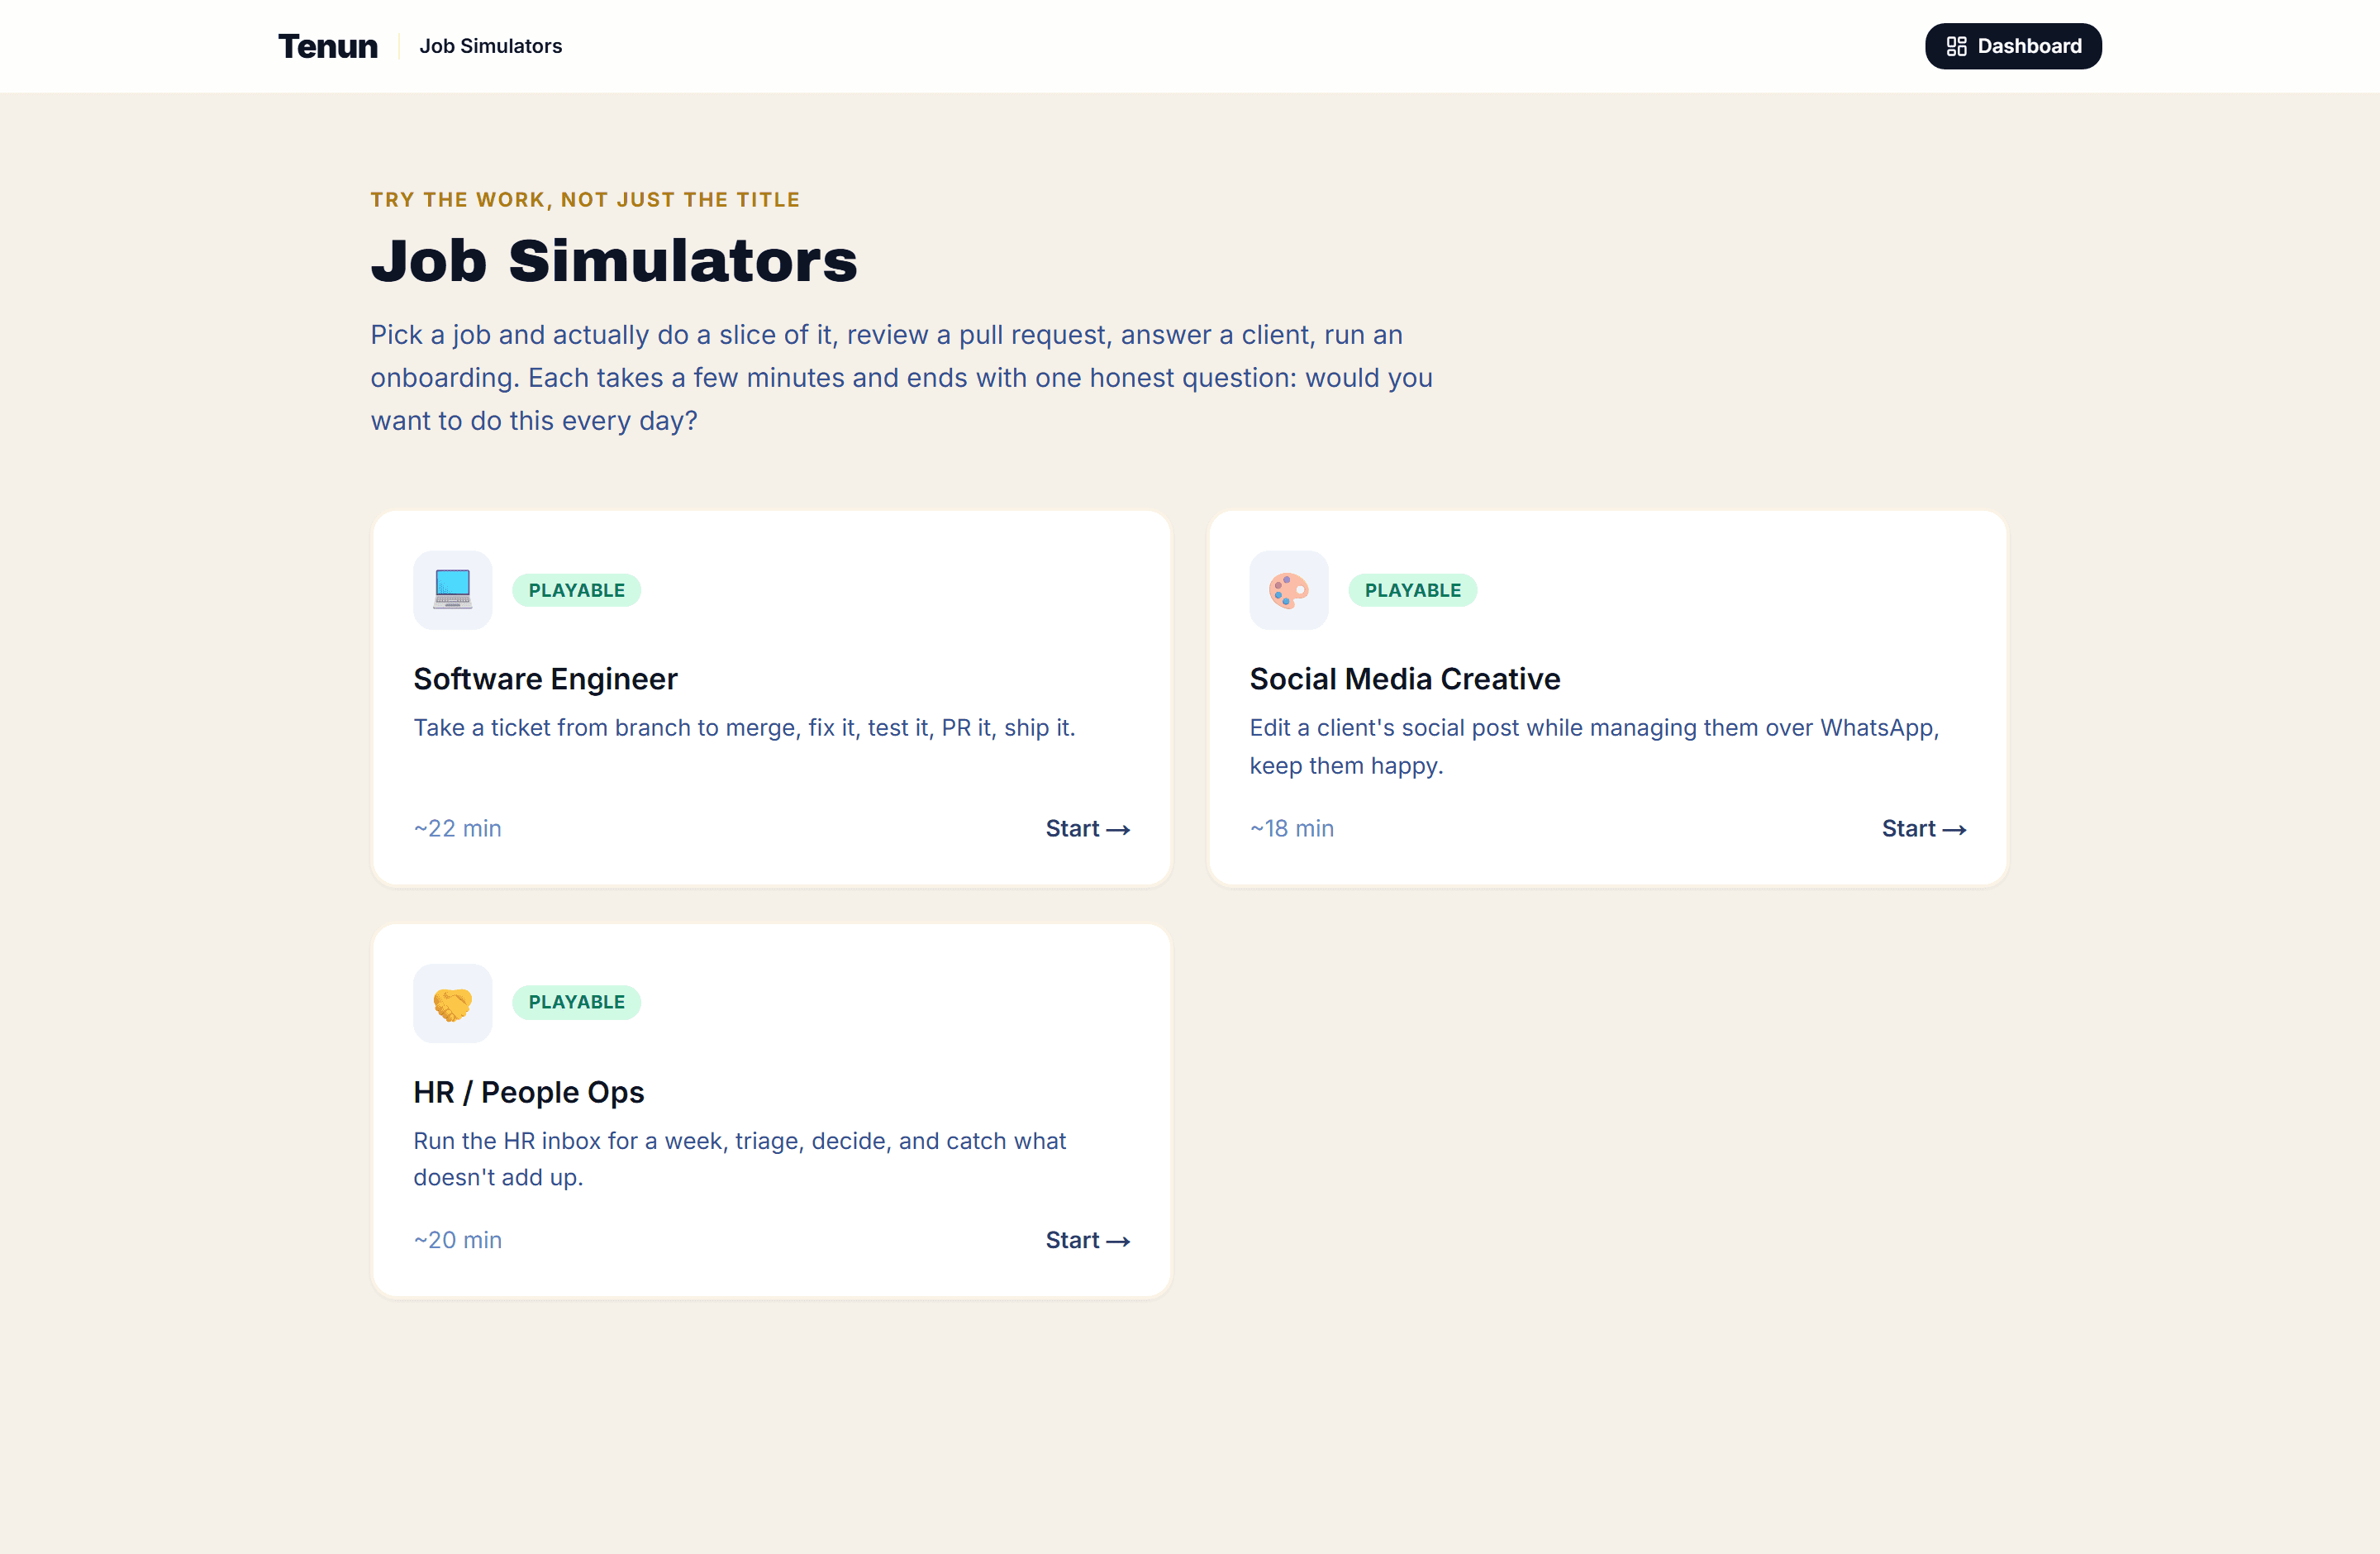Click "Take a ticket from branch to merge" description
The height and width of the screenshot is (1554, 2380).
pos(744,728)
